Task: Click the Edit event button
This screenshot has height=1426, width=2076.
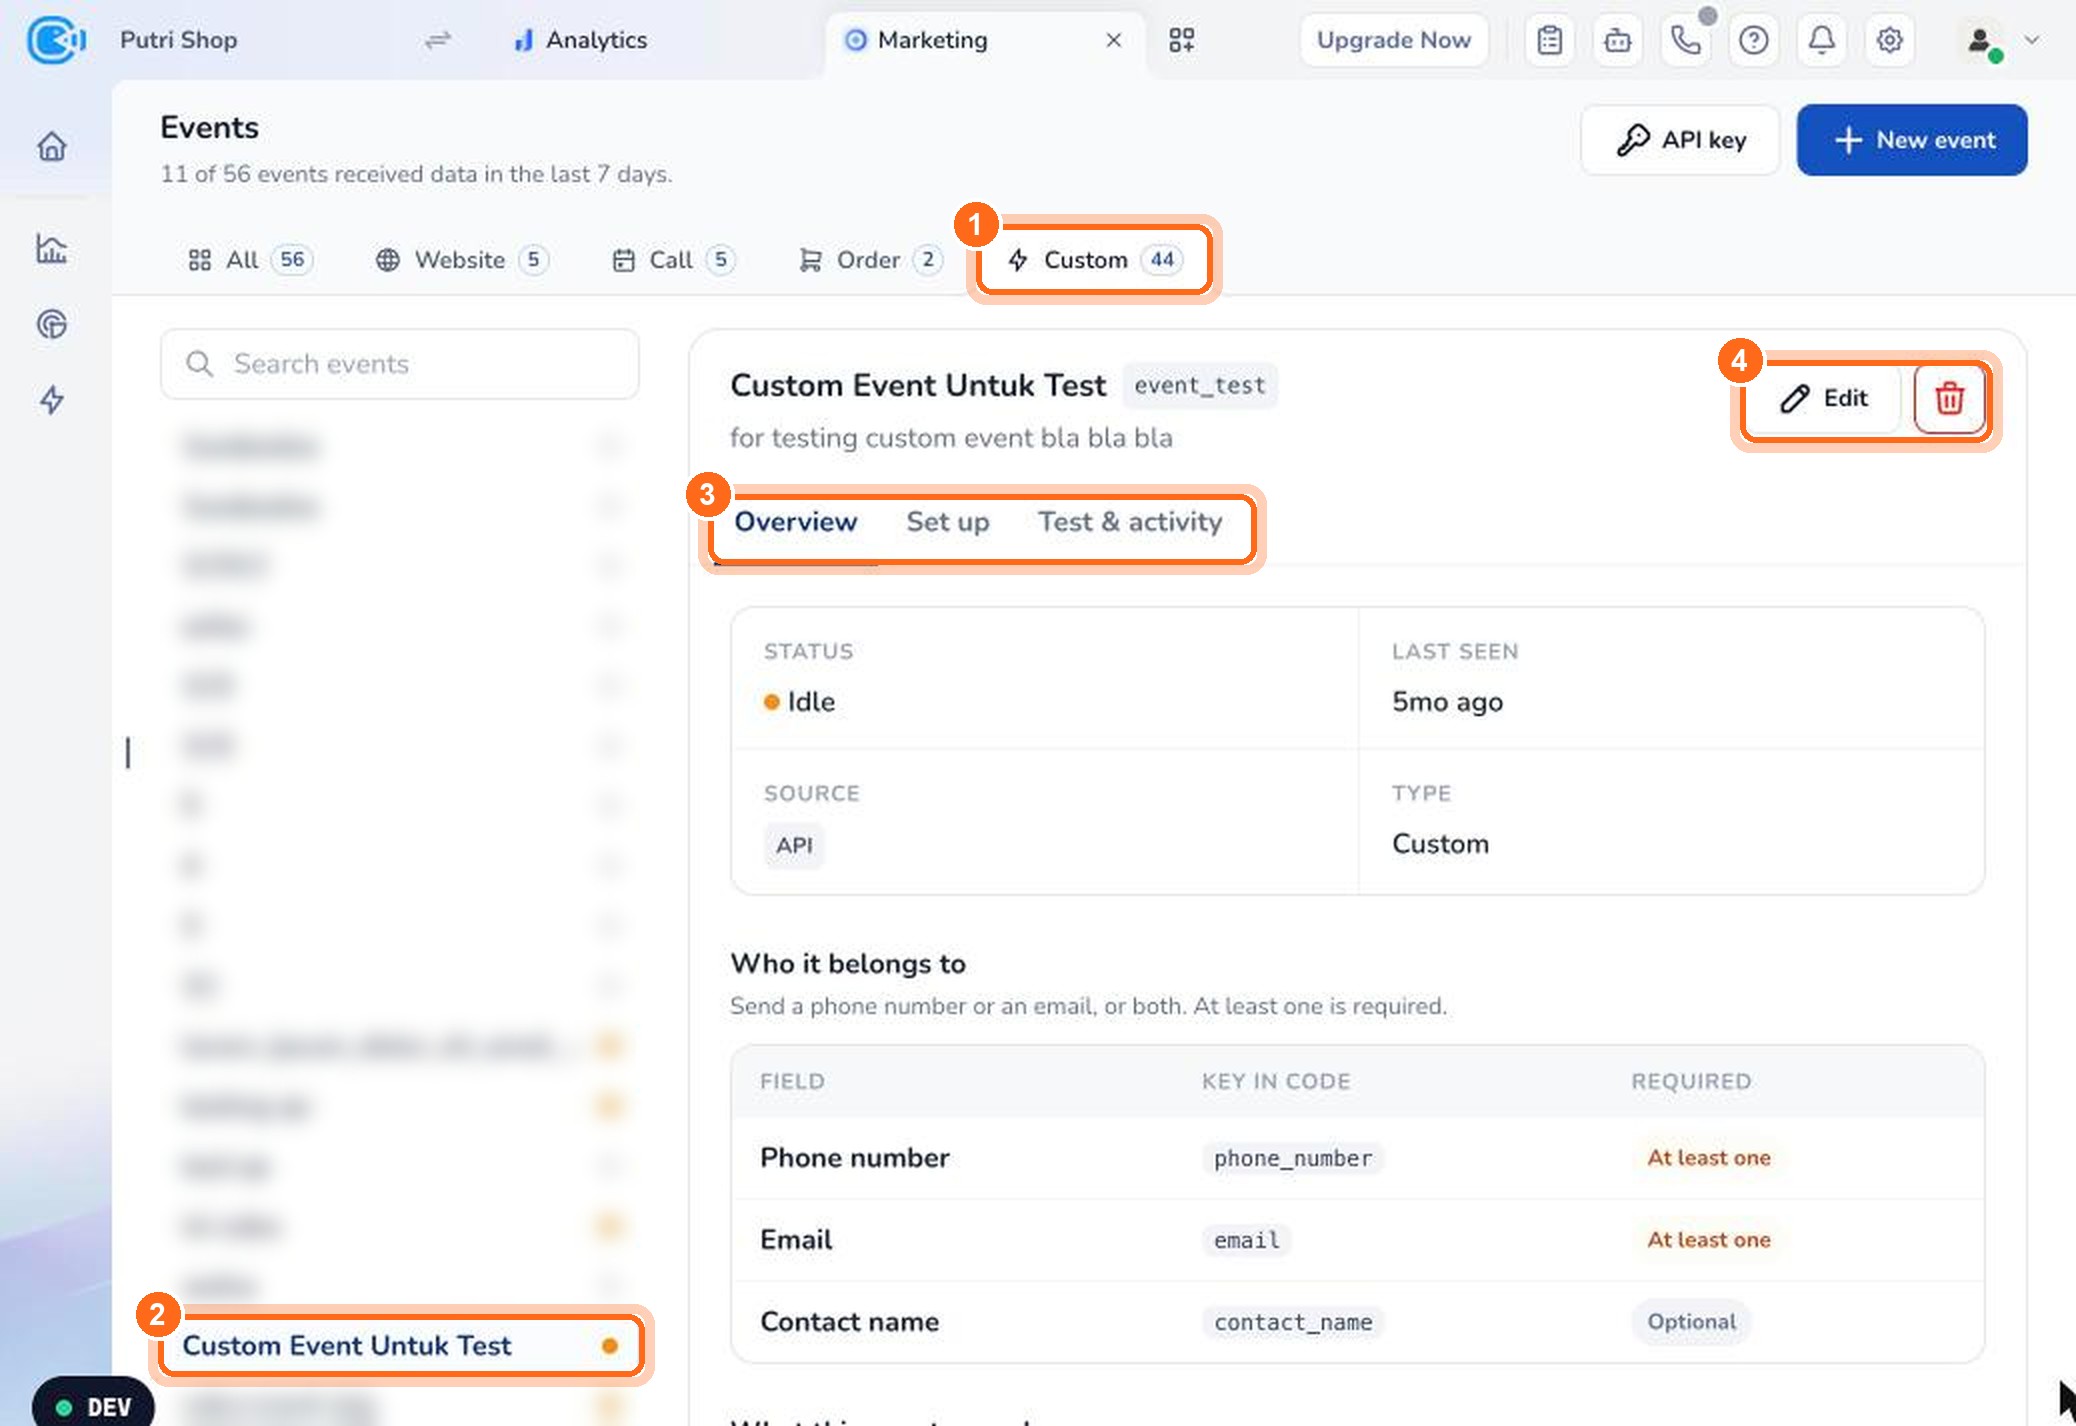Action: tap(1826, 398)
